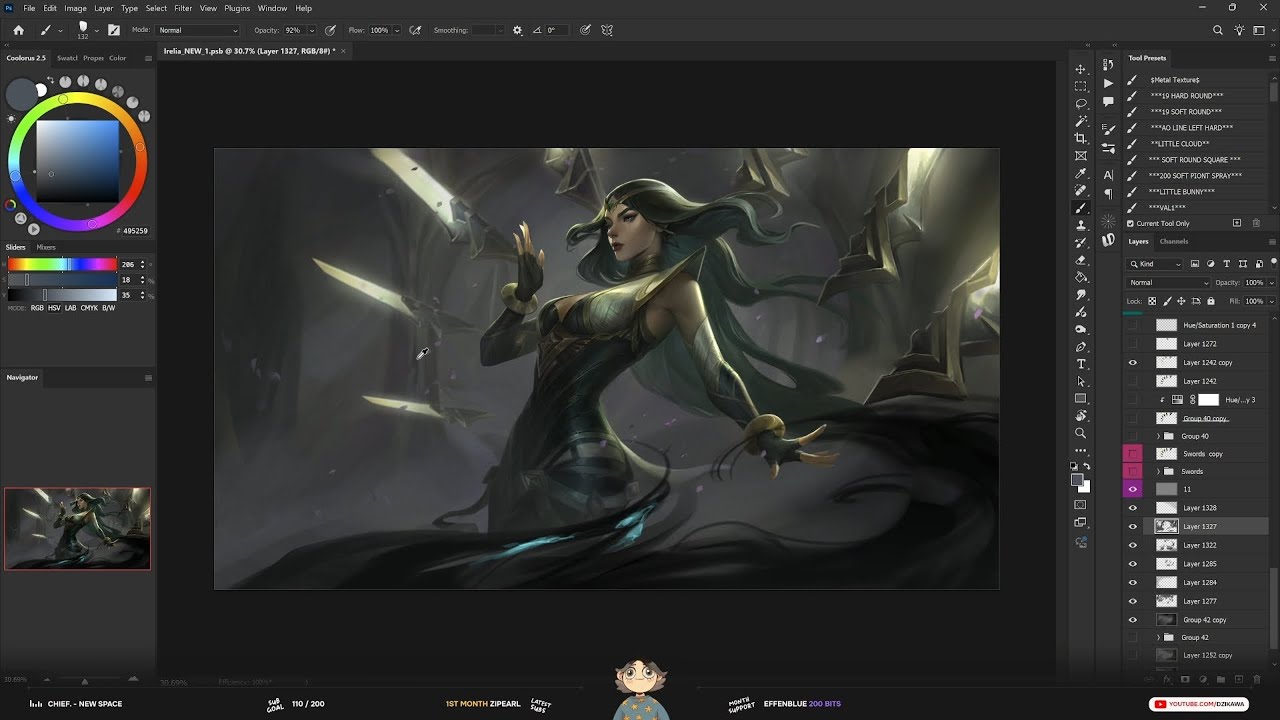
Task: Open smoothing options gear icon
Action: (x=517, y=30)
